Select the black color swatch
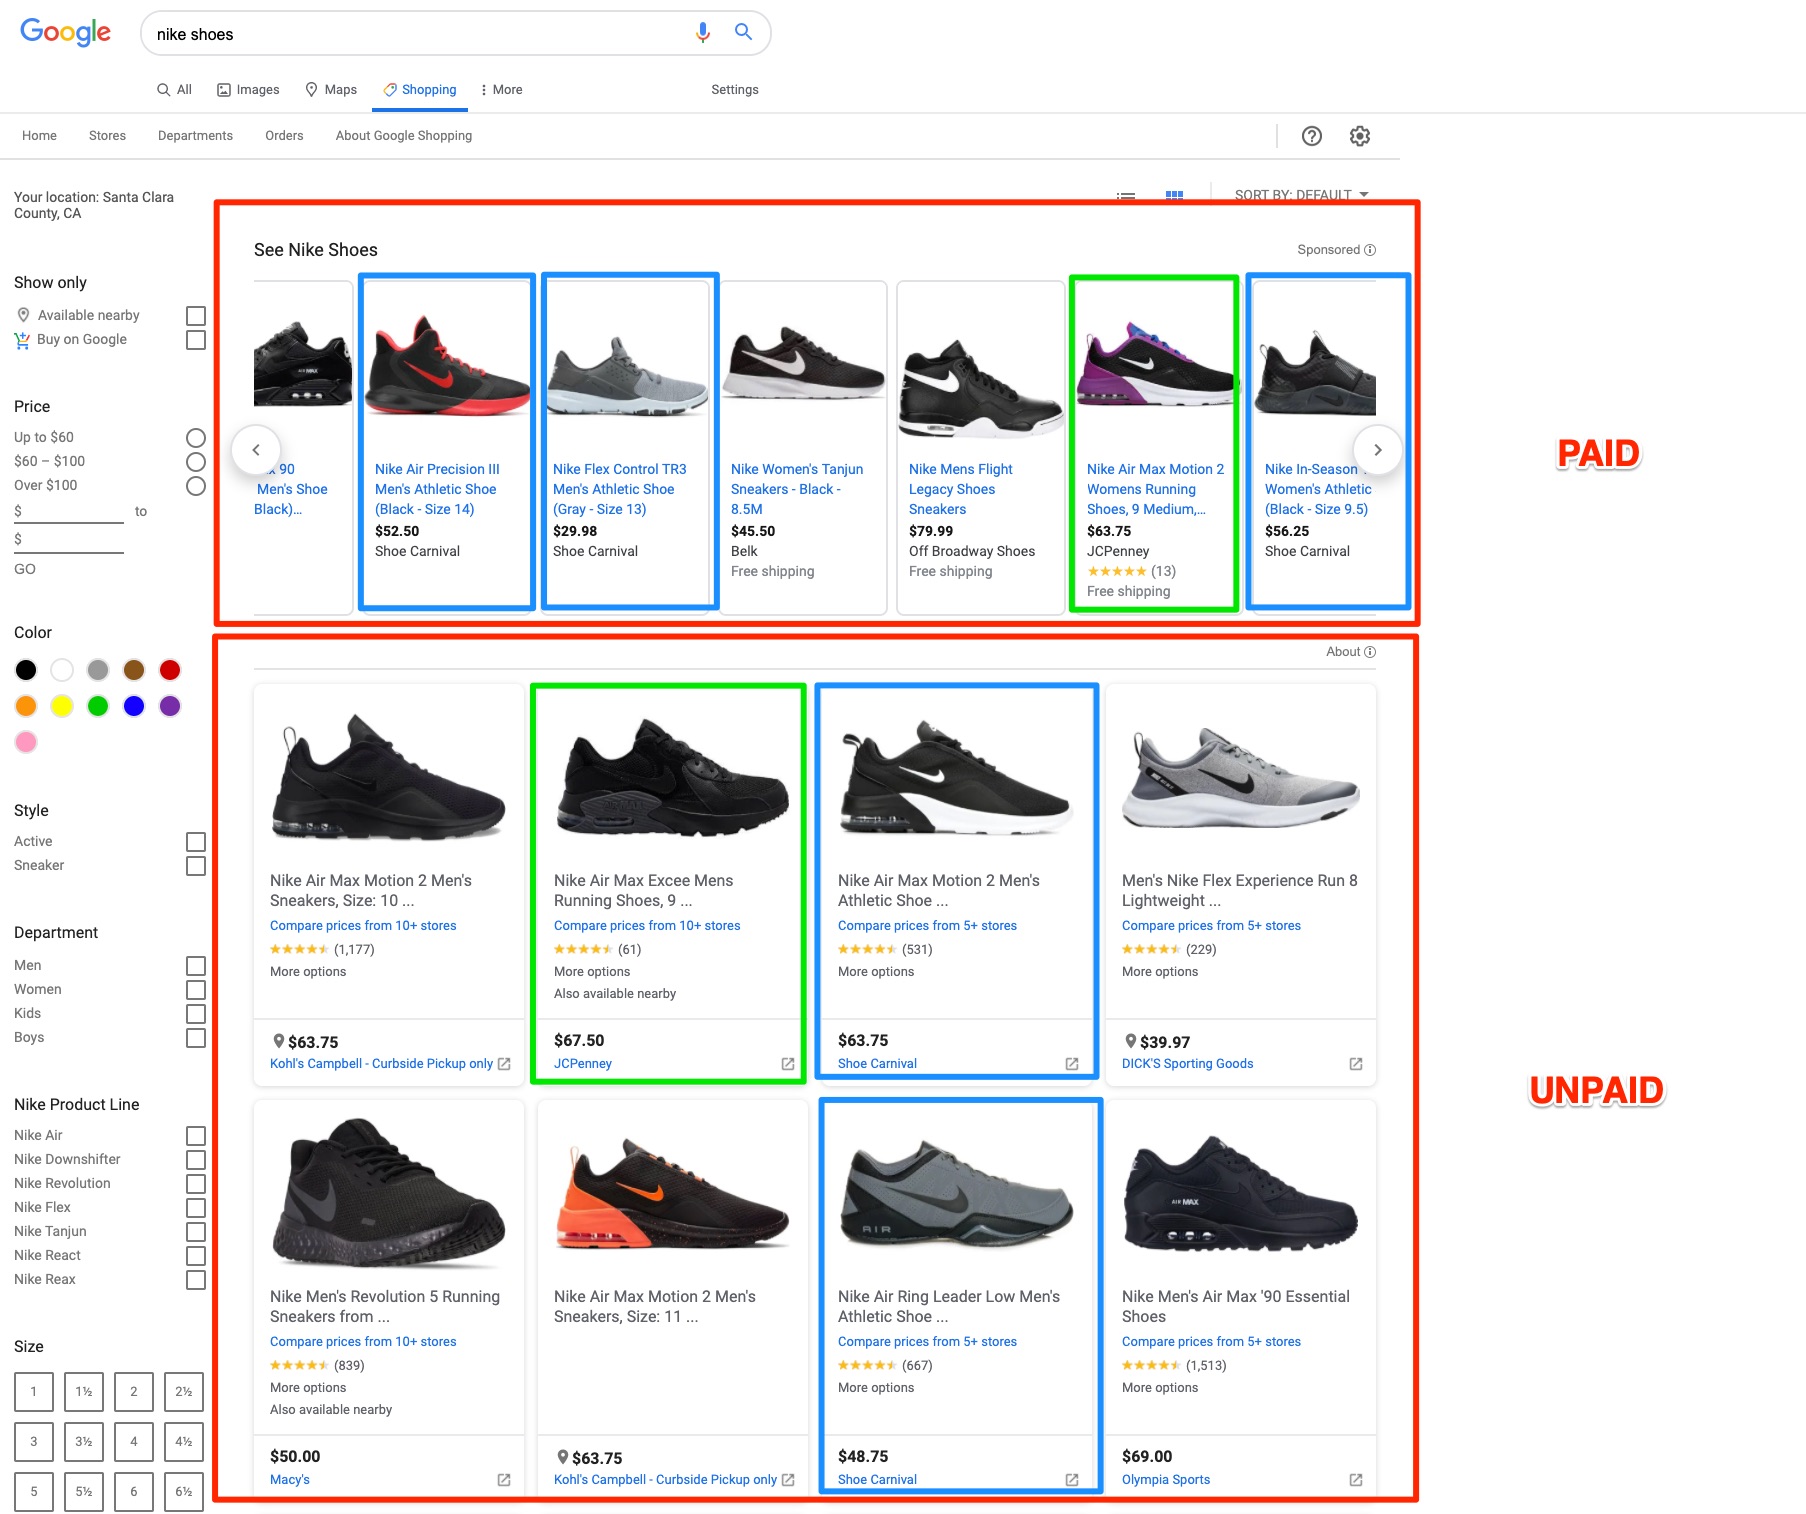Viewport: 1806px width, 1514px height. 26,670
